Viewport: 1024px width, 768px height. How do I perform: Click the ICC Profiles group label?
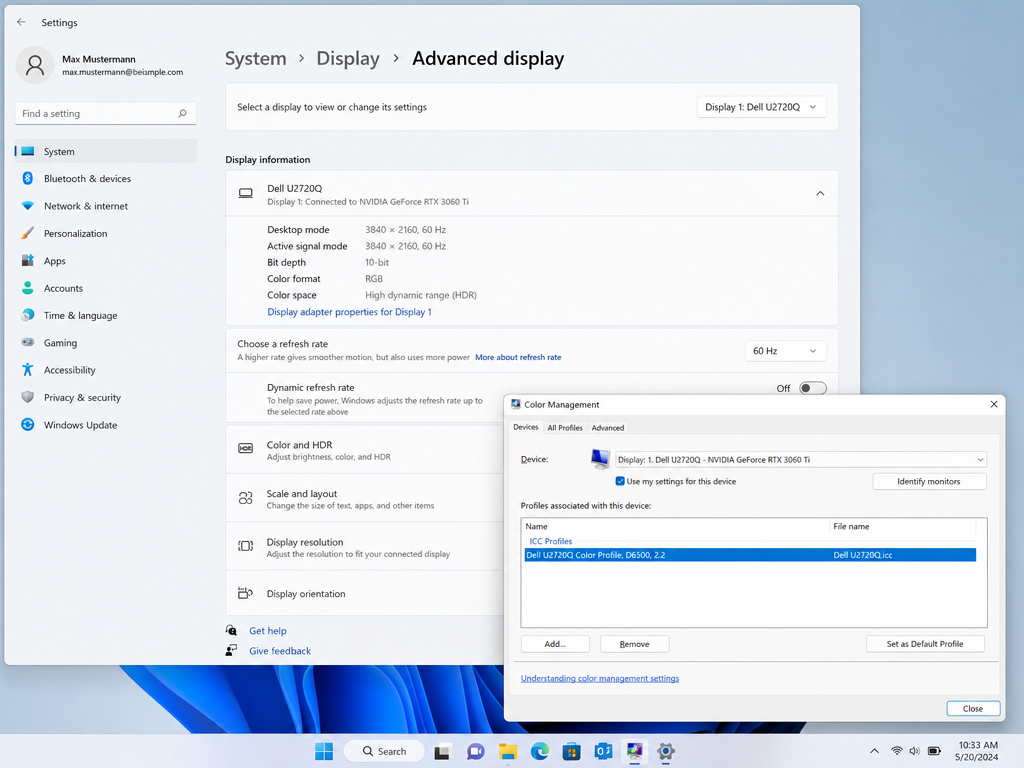(551, 541)
